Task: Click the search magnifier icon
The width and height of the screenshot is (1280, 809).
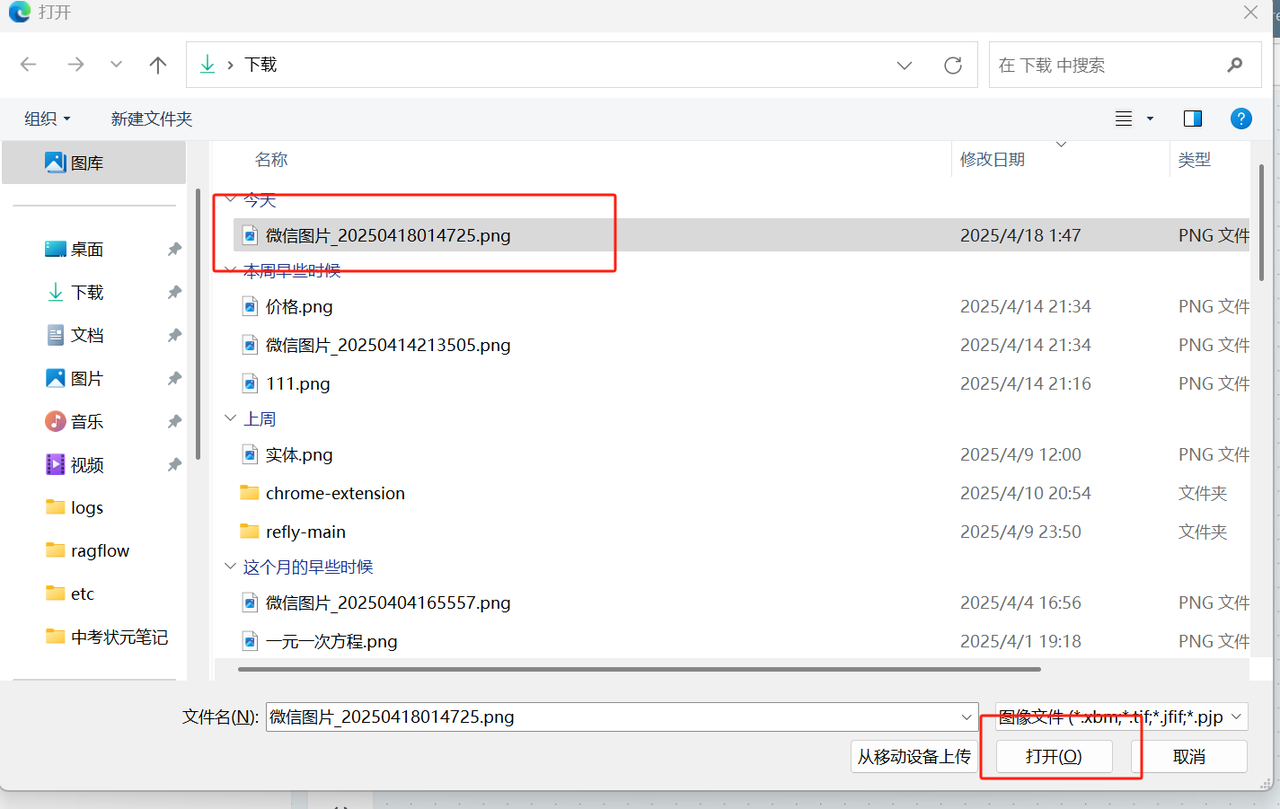Action: click(1235, 65)
